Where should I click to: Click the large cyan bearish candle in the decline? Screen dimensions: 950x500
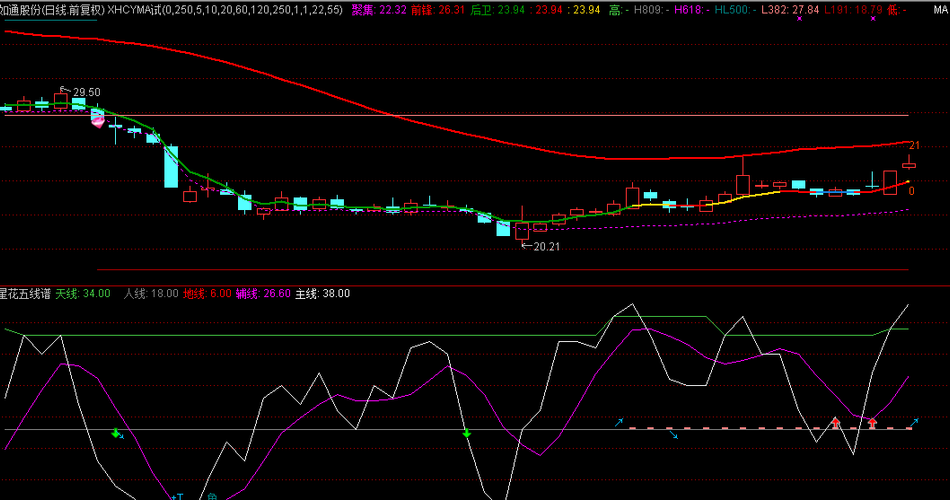pos(171,167)
